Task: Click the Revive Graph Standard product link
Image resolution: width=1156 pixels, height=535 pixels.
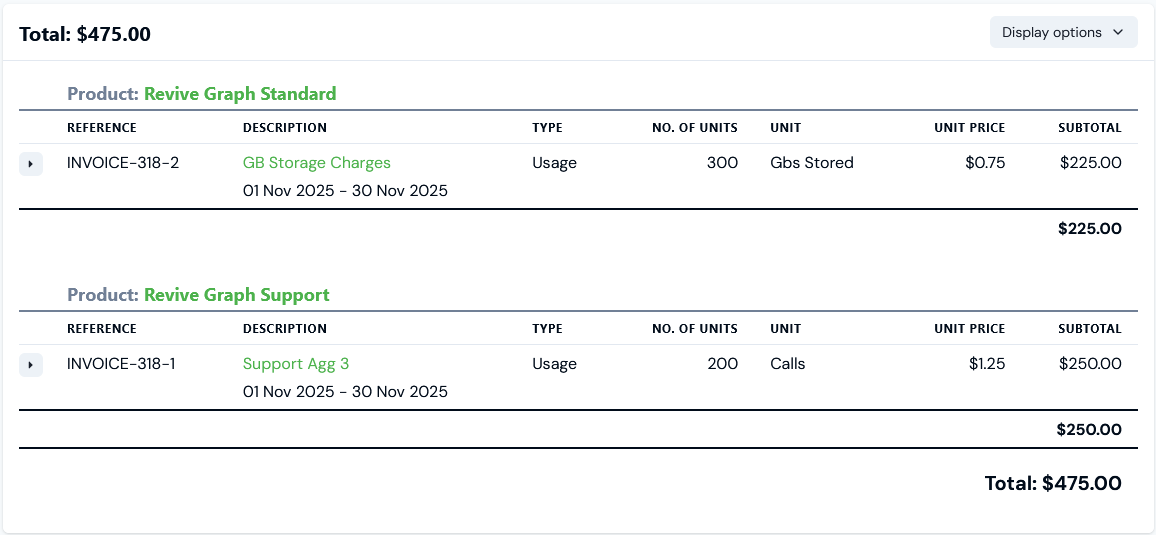Action: pyautogui.click(x=240, y=94)
